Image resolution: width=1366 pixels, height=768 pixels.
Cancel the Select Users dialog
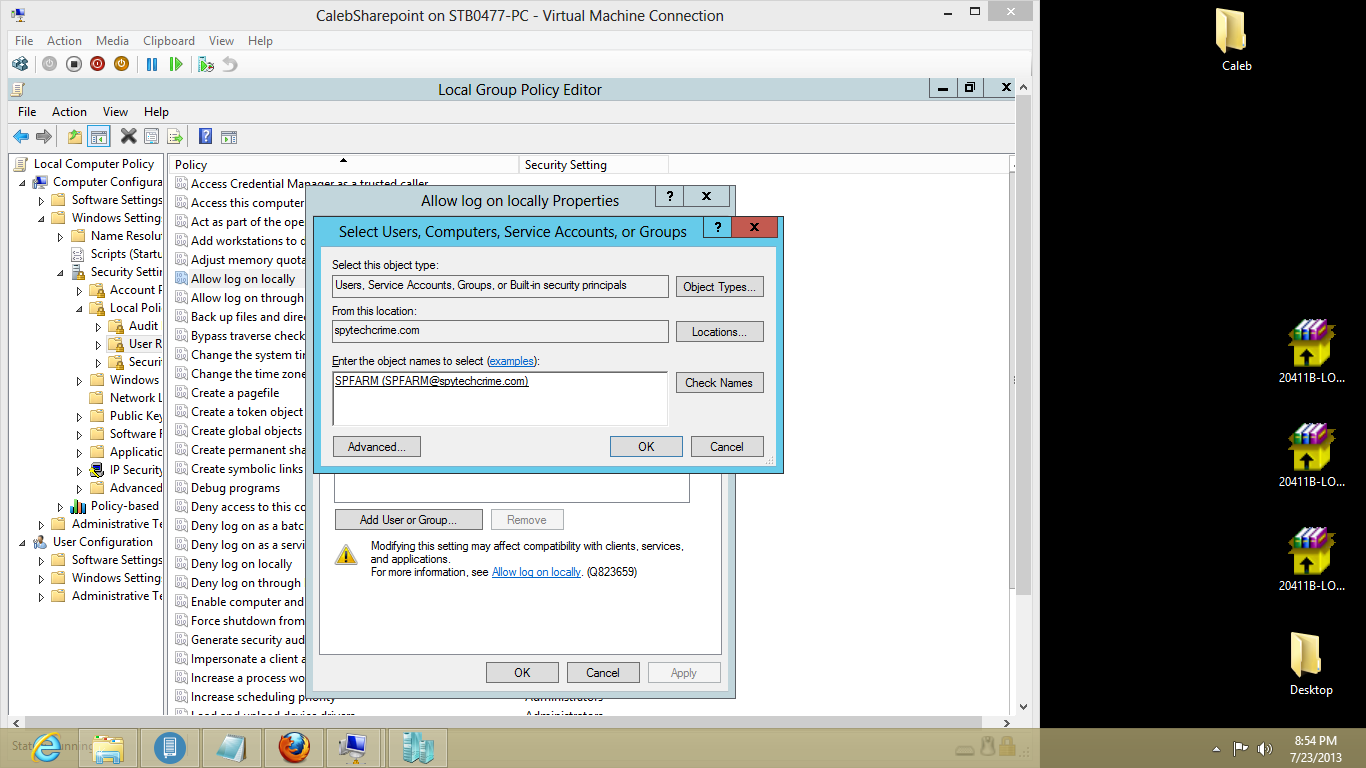(x=727, y=447)
